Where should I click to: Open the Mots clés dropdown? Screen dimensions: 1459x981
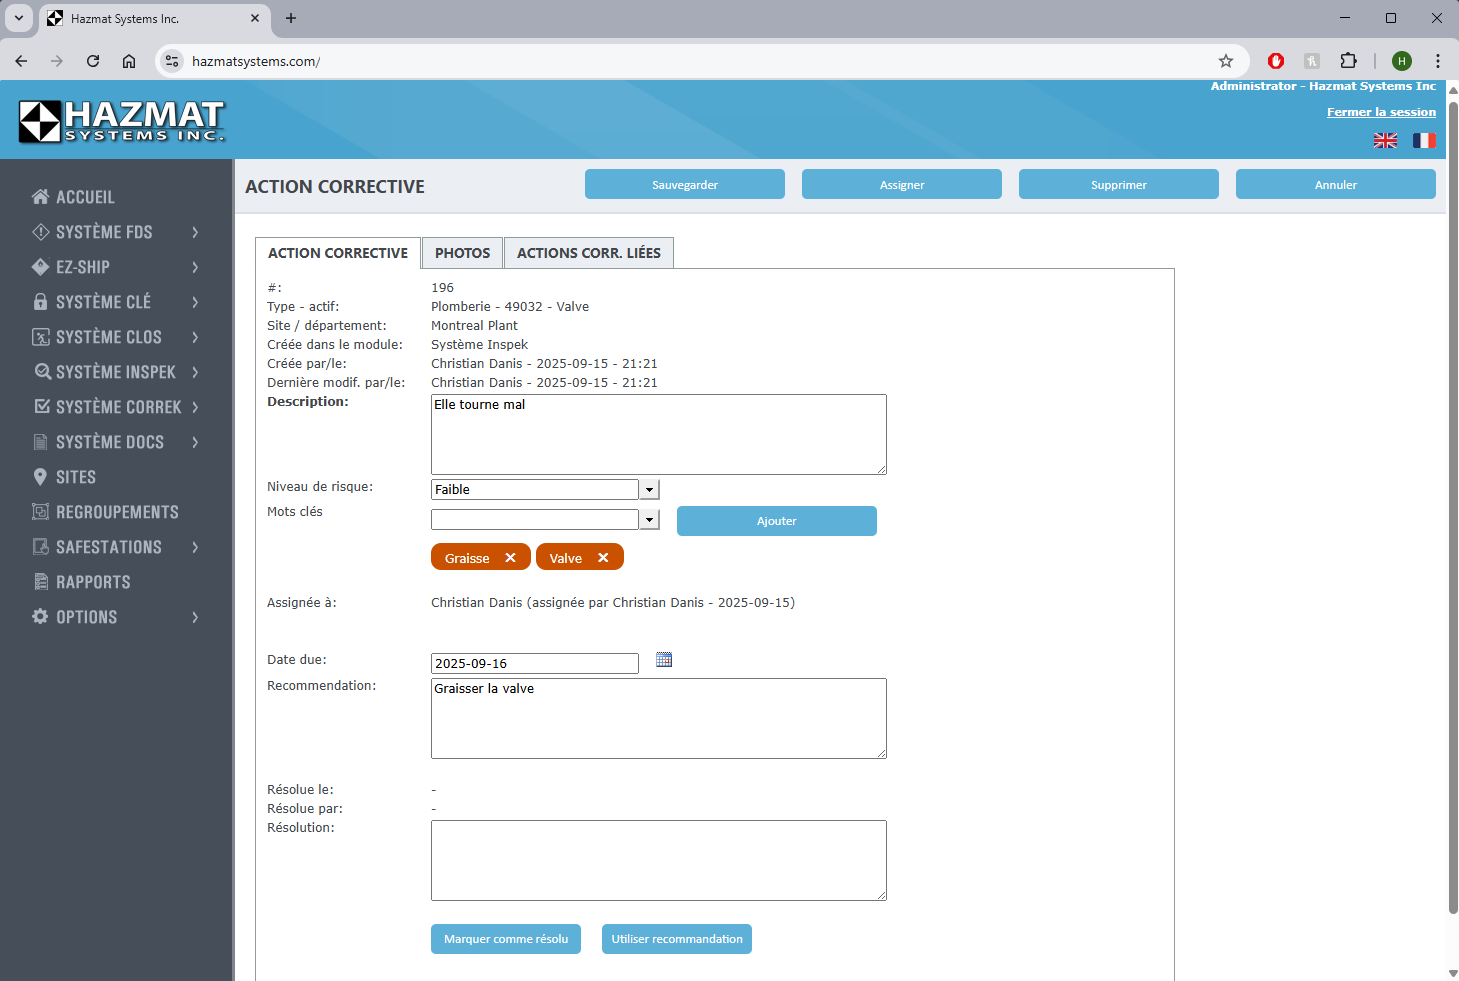click(650, 520)
